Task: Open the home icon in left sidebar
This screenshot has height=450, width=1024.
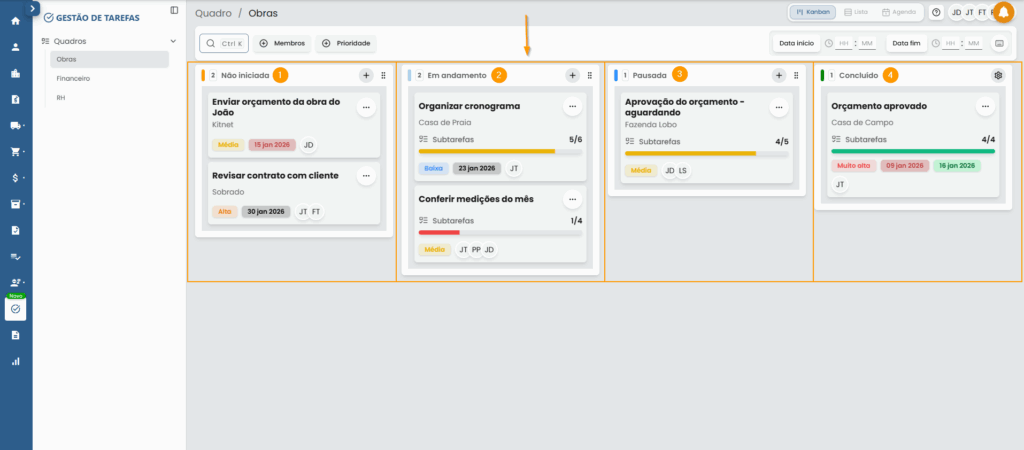Action: coord(15,21)
